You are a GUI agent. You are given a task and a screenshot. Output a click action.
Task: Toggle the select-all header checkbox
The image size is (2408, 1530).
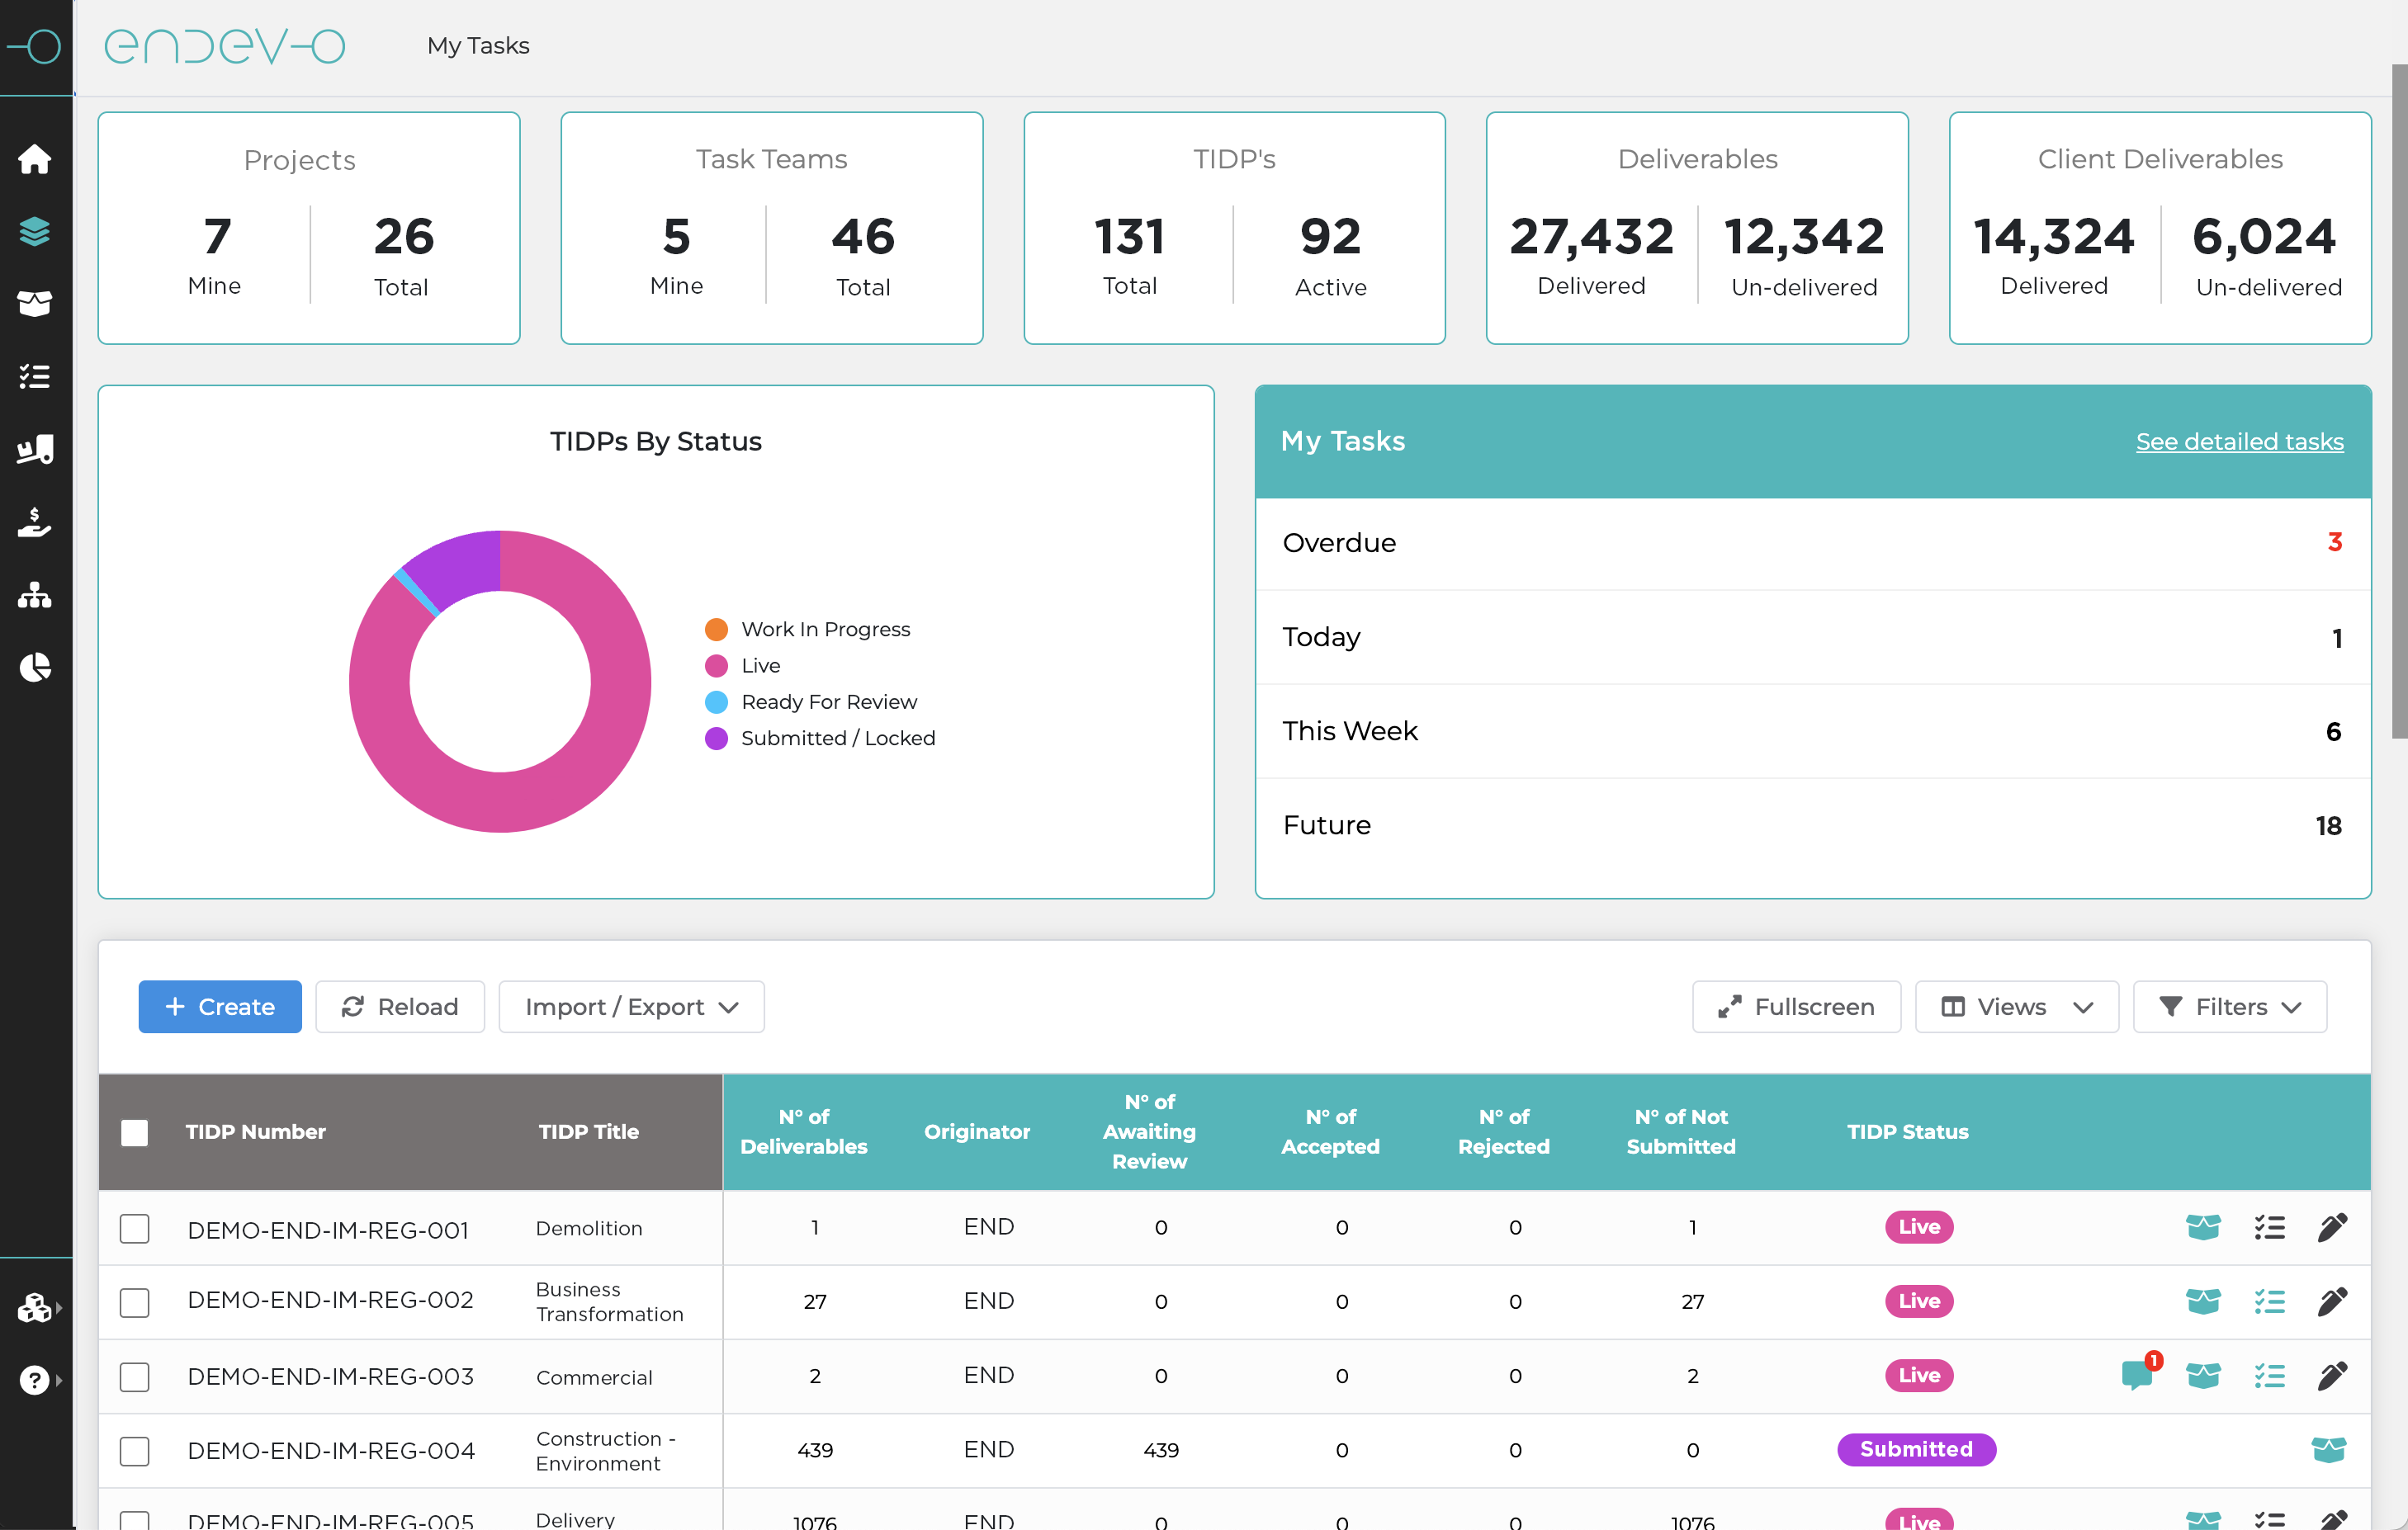pyautogui.click(x=134, y=1132)
